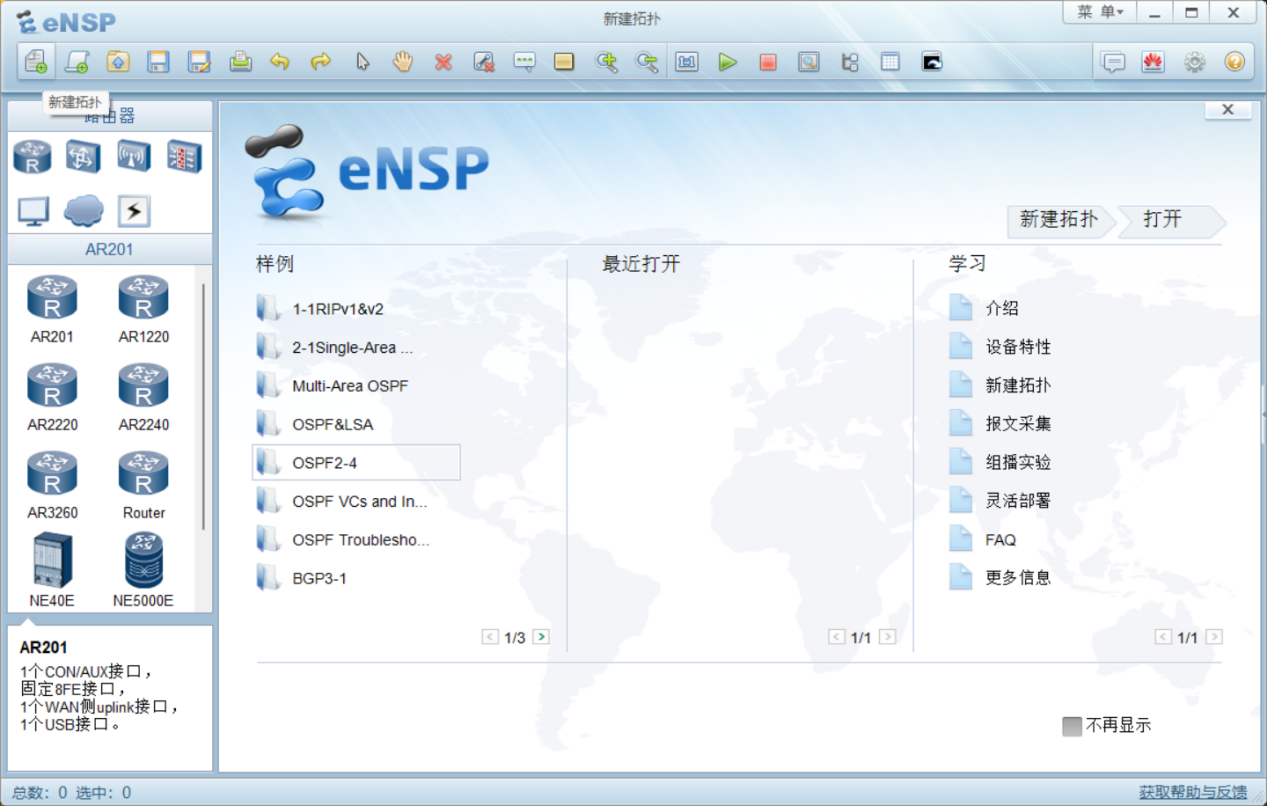Click the zoom in magnifier icon

(x=606, y=62)
